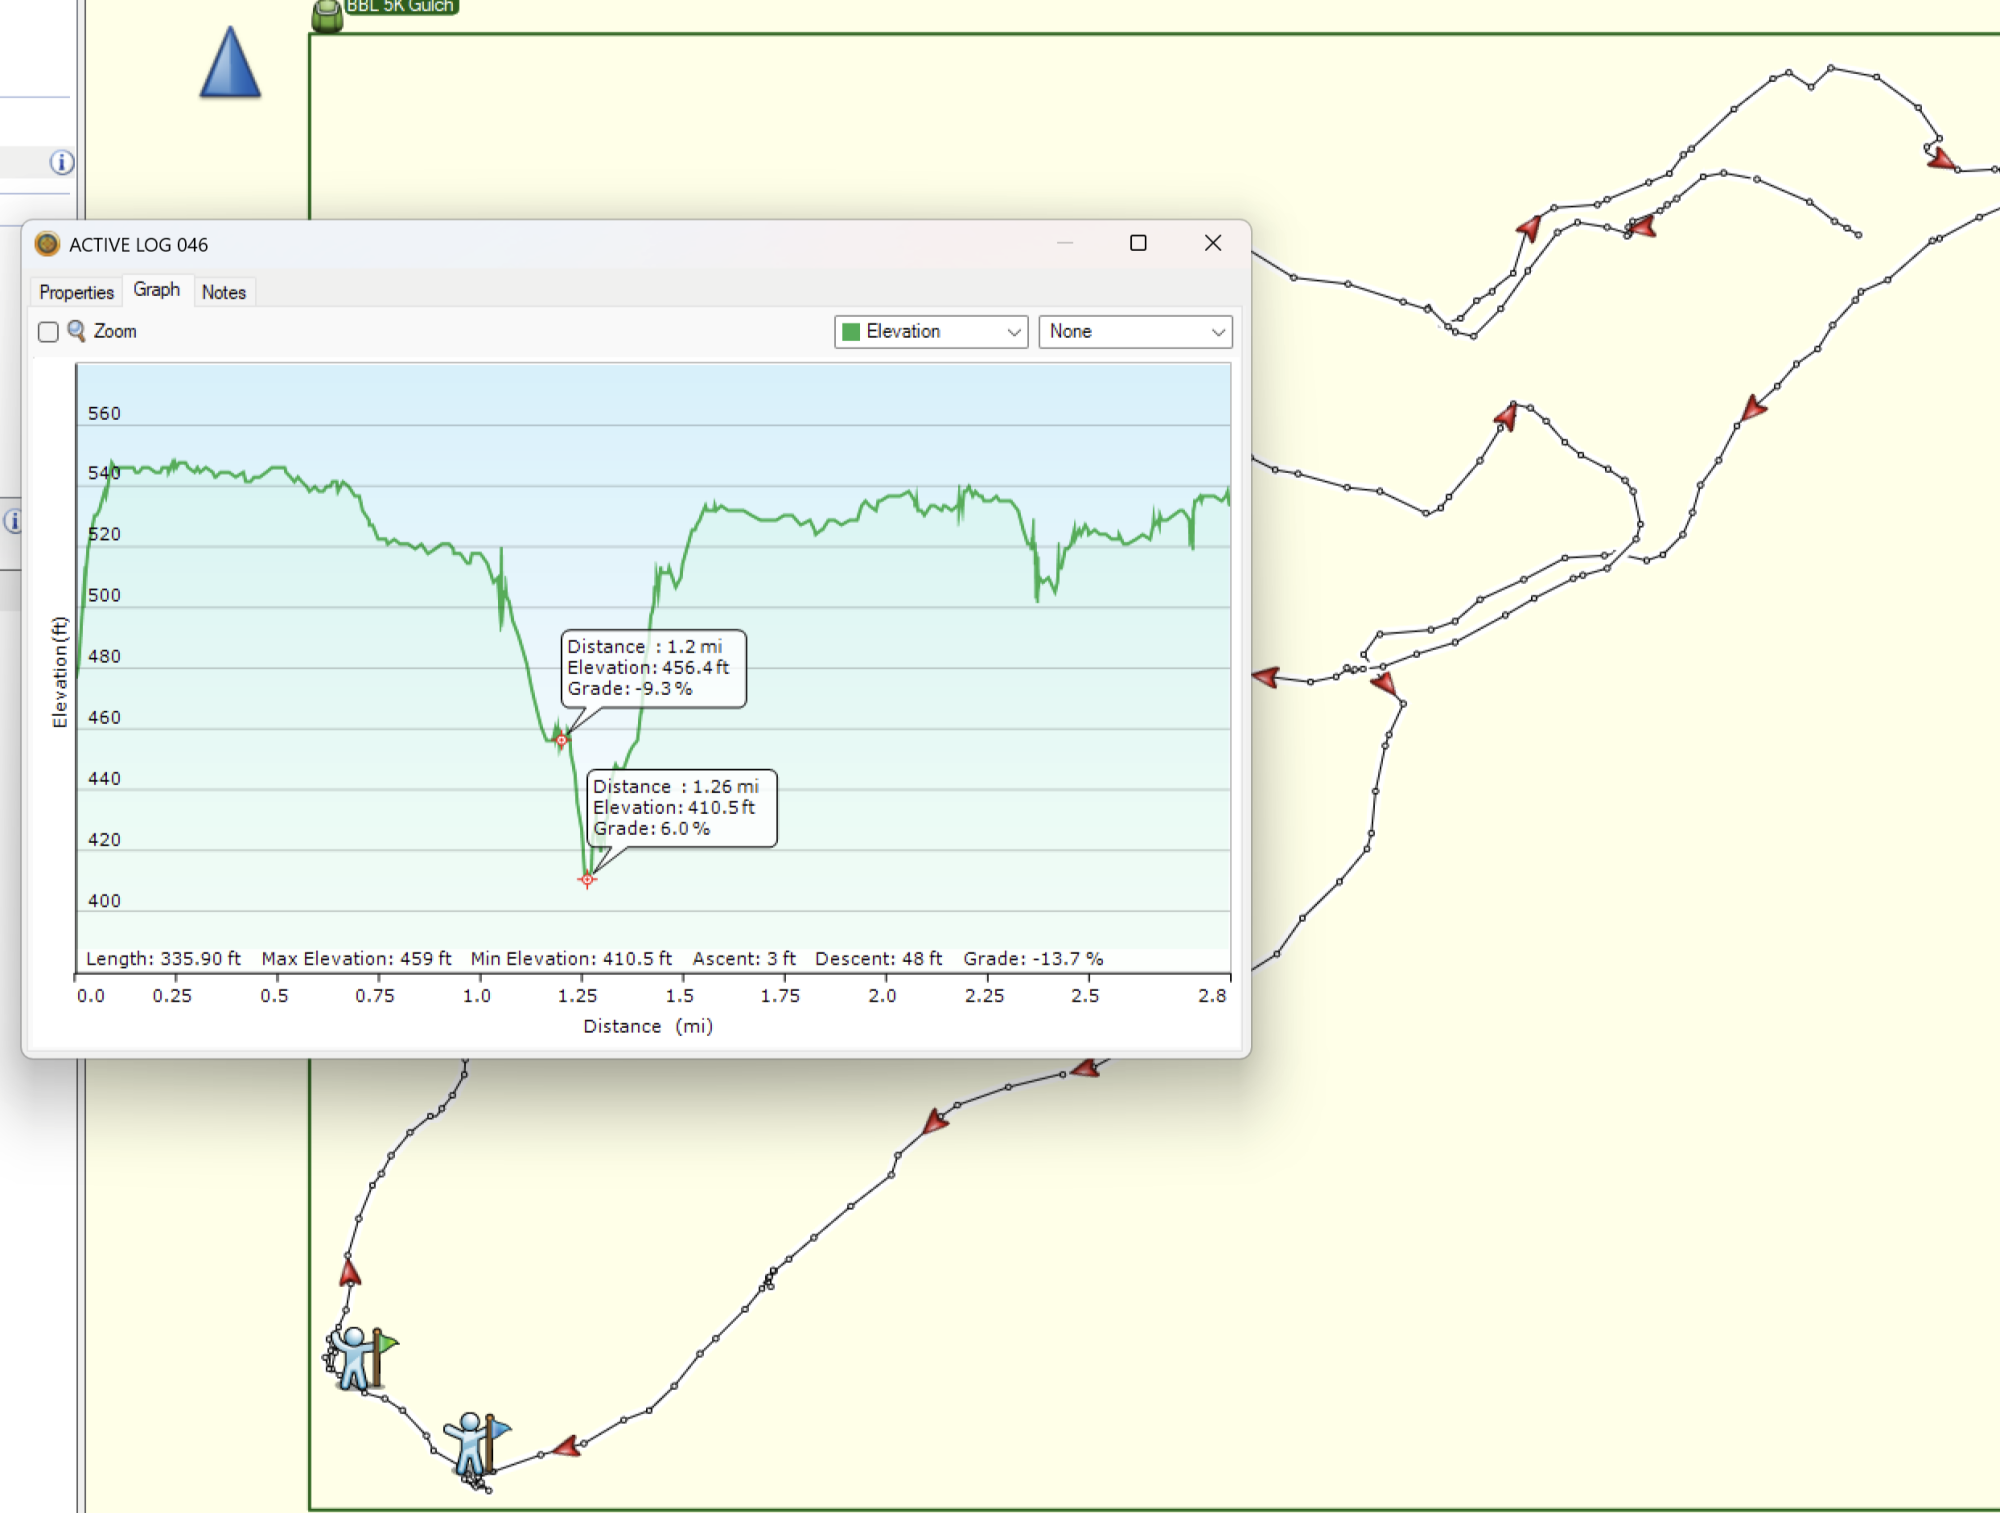Open the Elevation graph type dropdown
The image size is (2000, 1513).
931,332
